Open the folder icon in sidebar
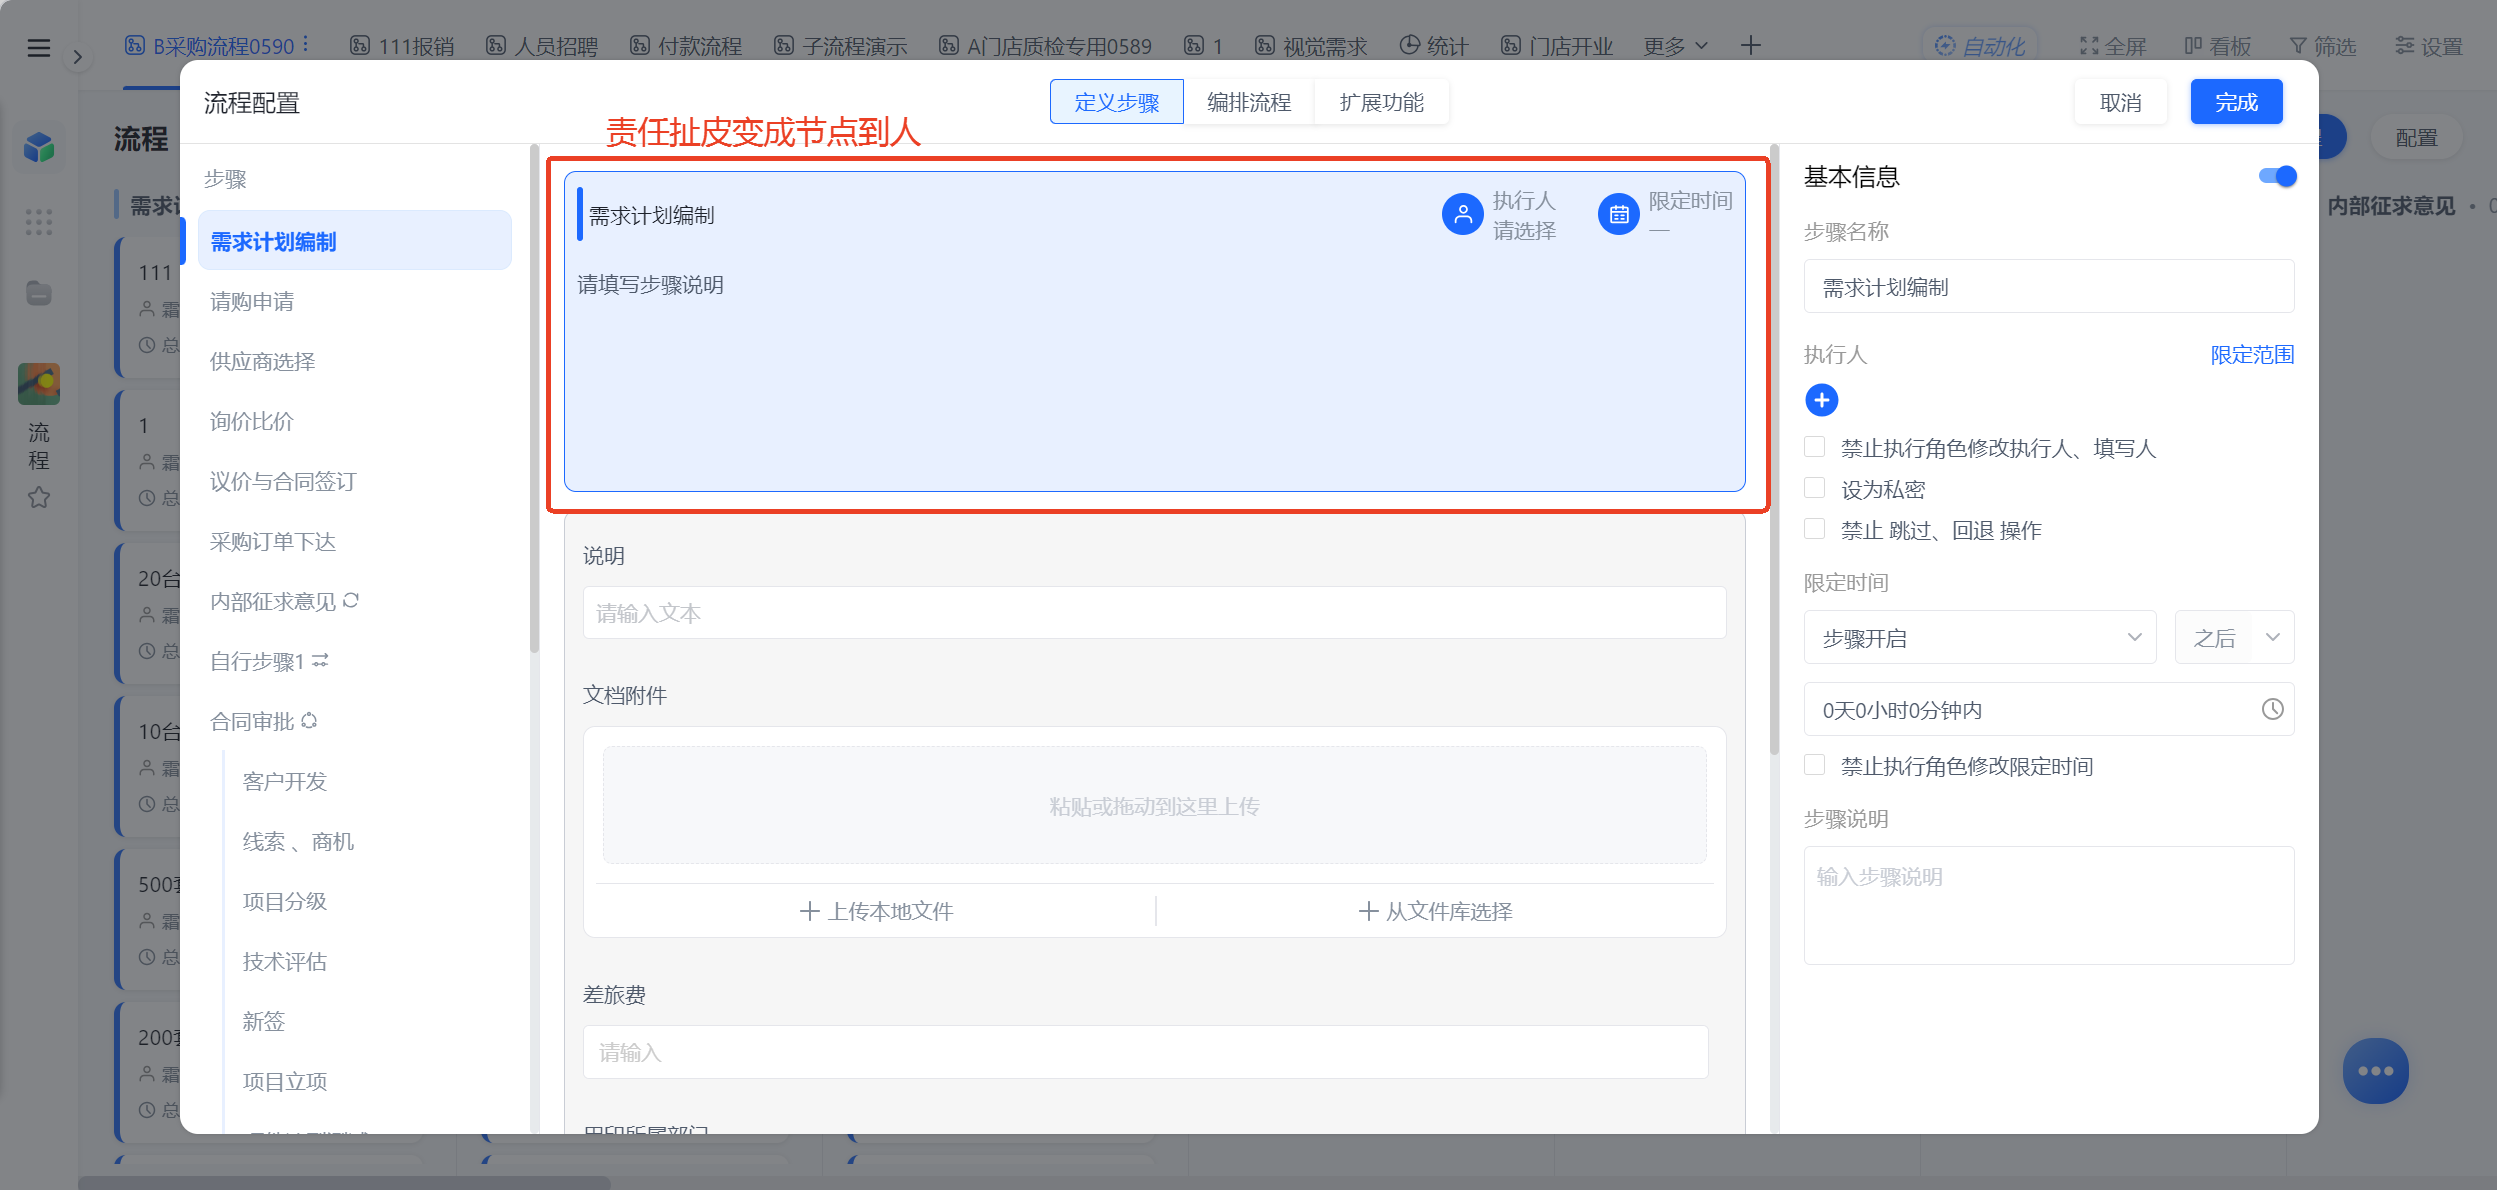2497x1190 pixels. coord(39,293)
